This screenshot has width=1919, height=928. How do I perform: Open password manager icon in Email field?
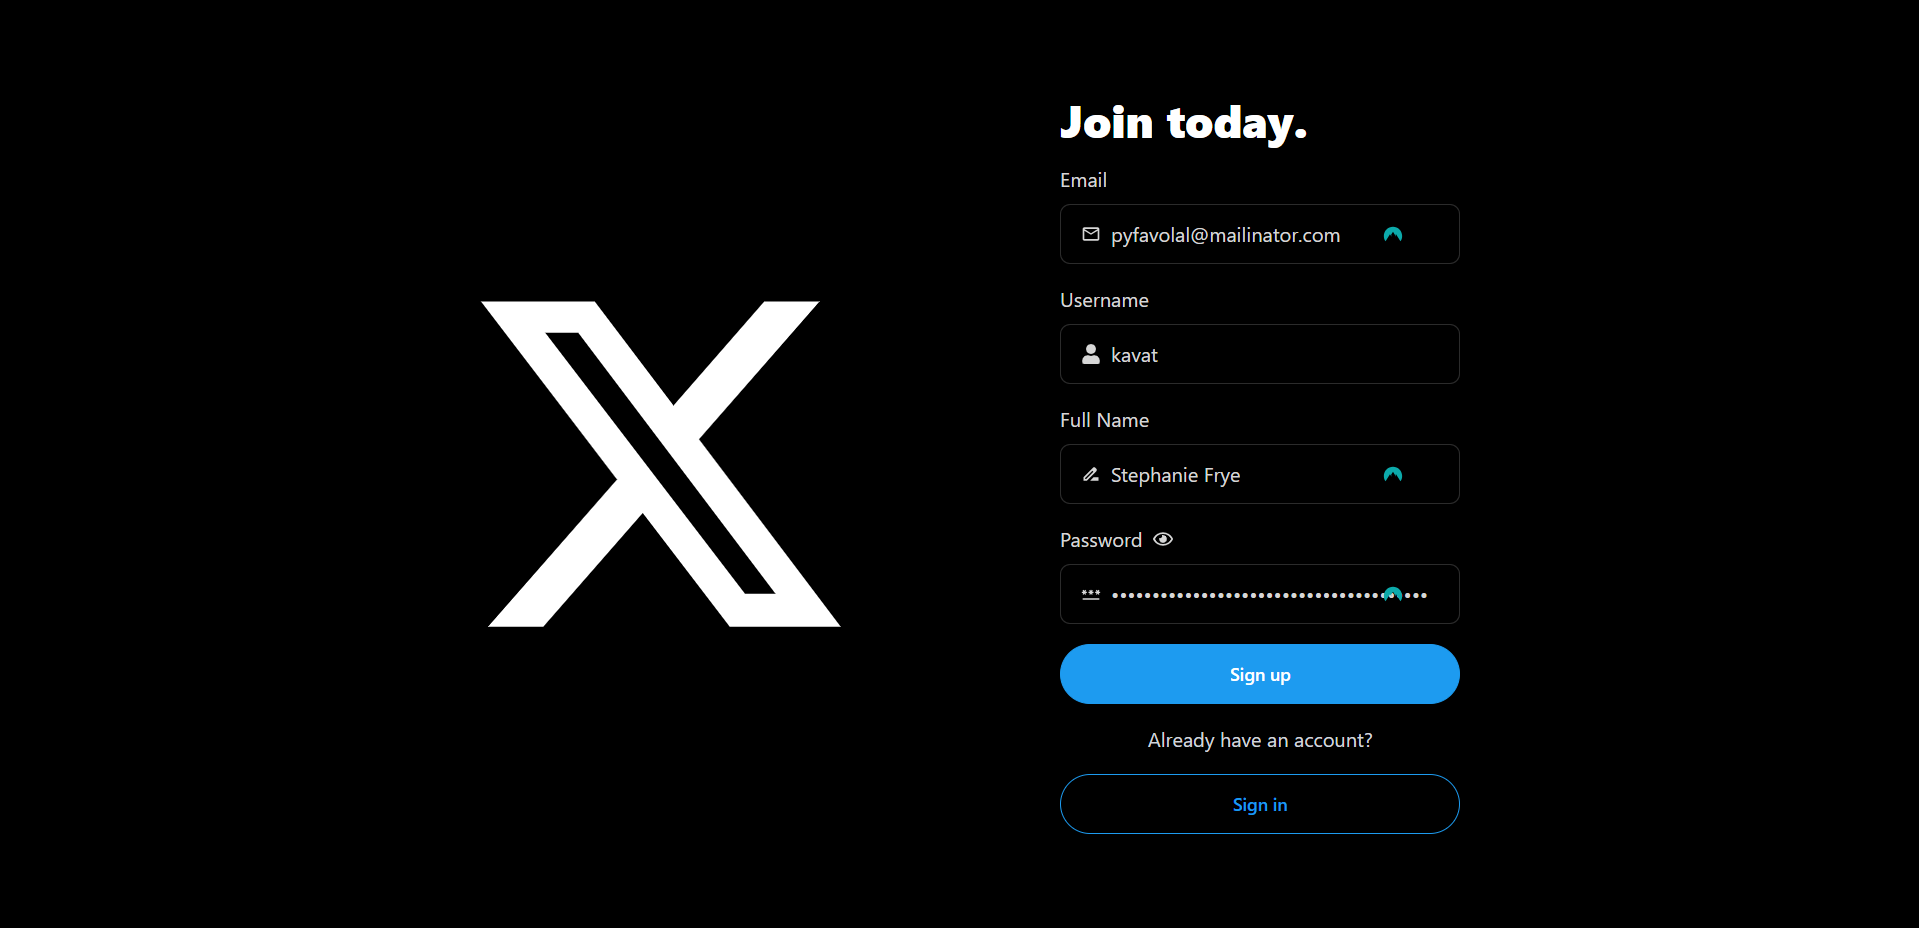pyautogui.click(x=1393, y=234)
